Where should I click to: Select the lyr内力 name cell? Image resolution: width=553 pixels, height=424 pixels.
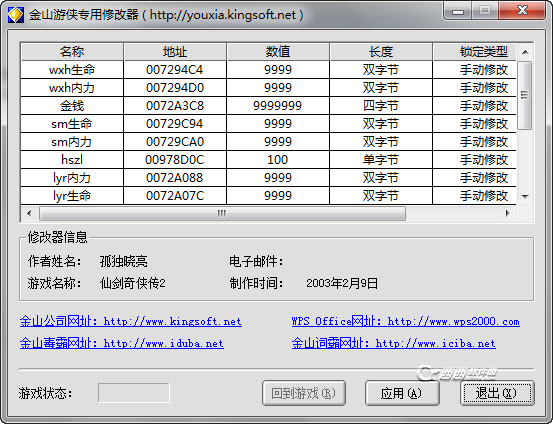(72, 178)
